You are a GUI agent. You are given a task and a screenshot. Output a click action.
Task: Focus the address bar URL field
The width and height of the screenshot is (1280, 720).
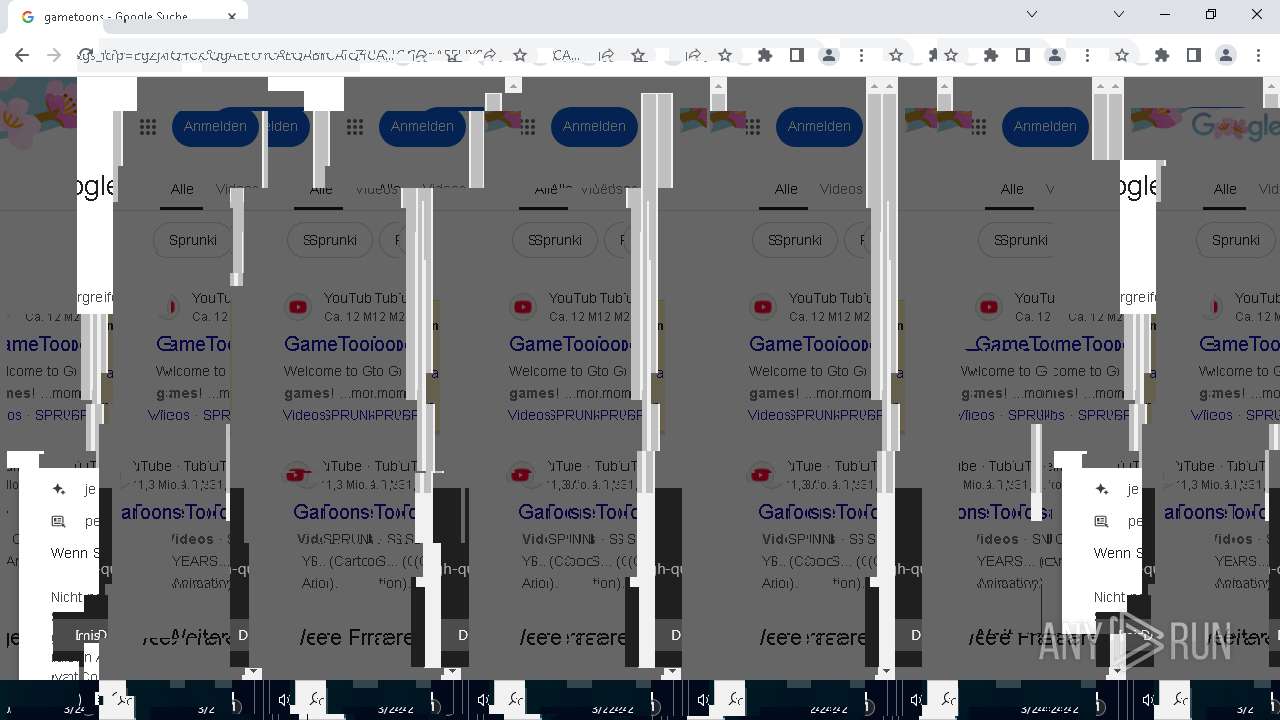(290, 56)
